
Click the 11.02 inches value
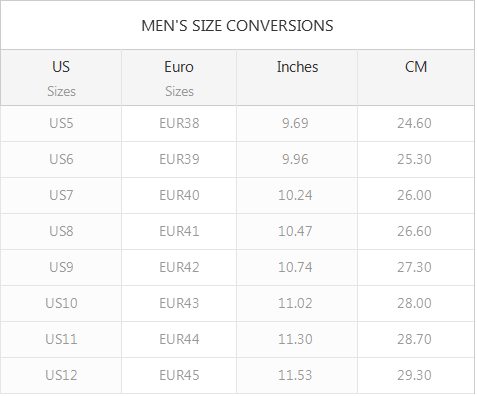point(295,303)
